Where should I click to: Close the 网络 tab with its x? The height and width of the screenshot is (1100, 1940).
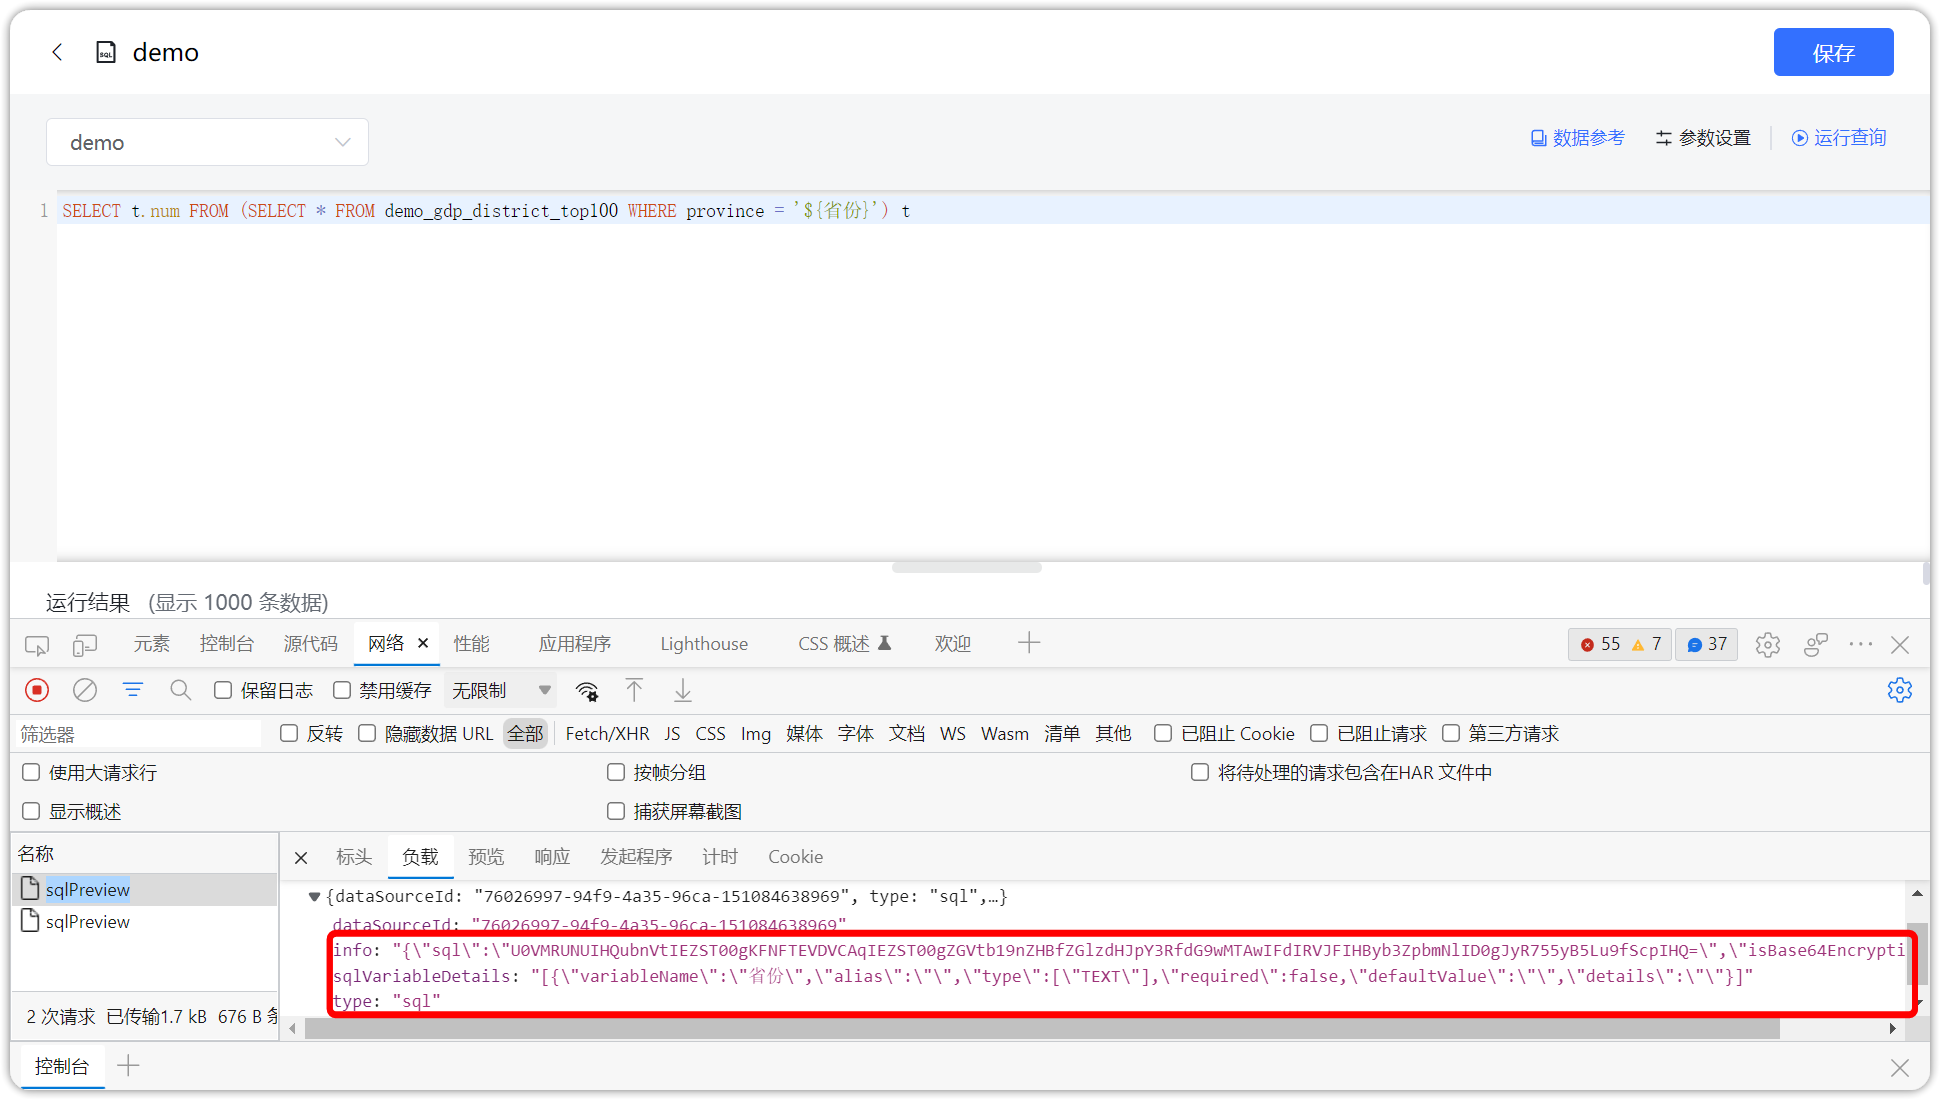pyautogui.click(x=423, y=643)
